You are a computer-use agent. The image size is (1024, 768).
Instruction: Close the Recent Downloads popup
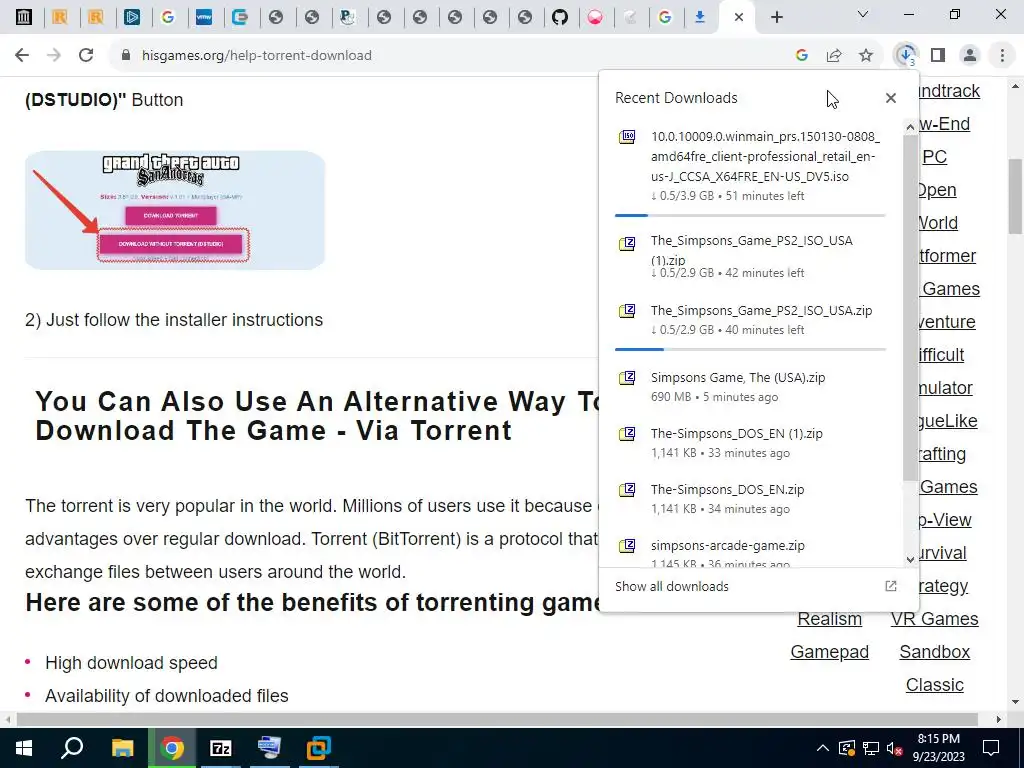click(891, 98)
